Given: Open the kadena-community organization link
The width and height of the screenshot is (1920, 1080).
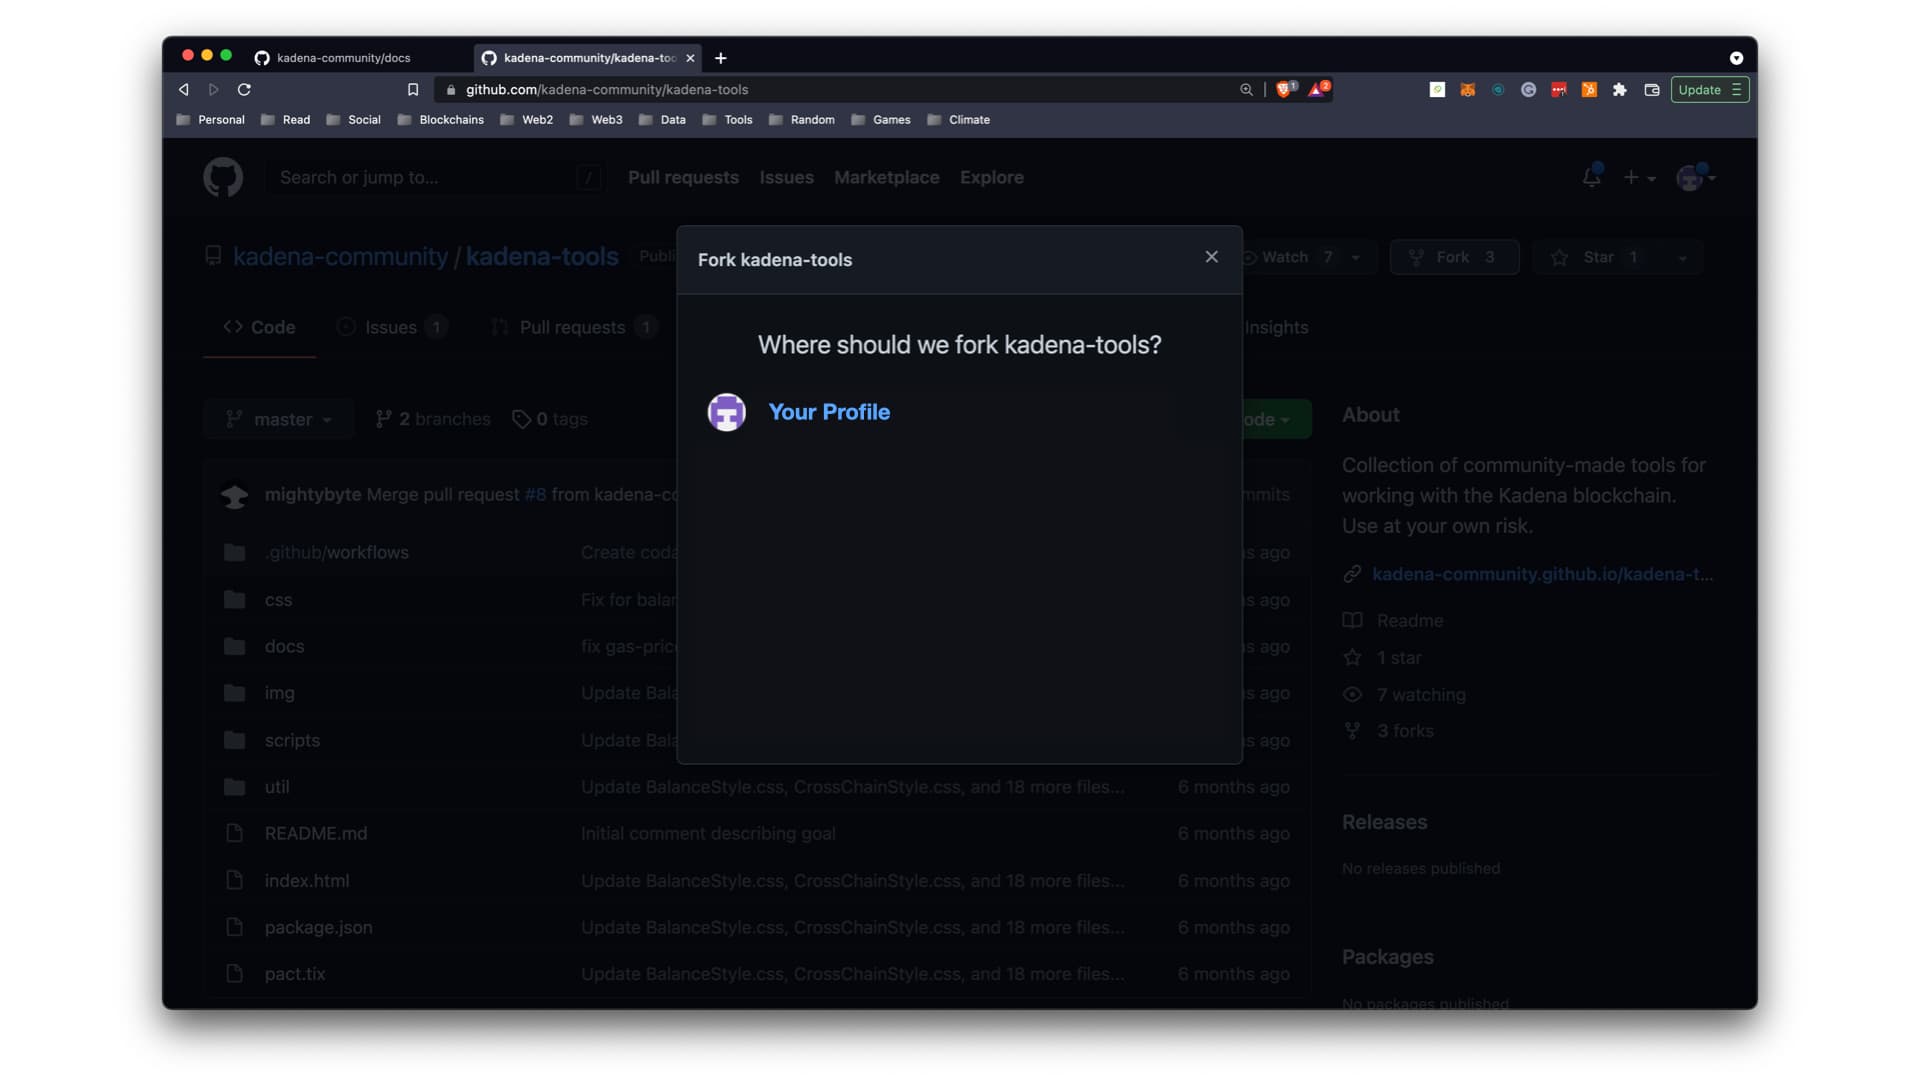Looking at the screenshot, I should click(x=340, y=257).
